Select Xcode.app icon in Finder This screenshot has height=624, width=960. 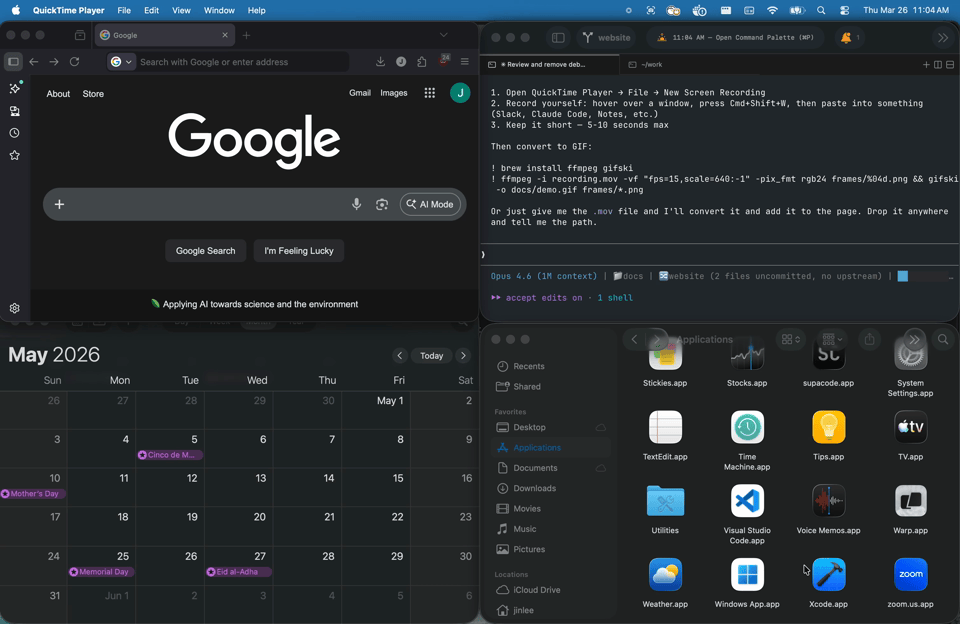828,574
